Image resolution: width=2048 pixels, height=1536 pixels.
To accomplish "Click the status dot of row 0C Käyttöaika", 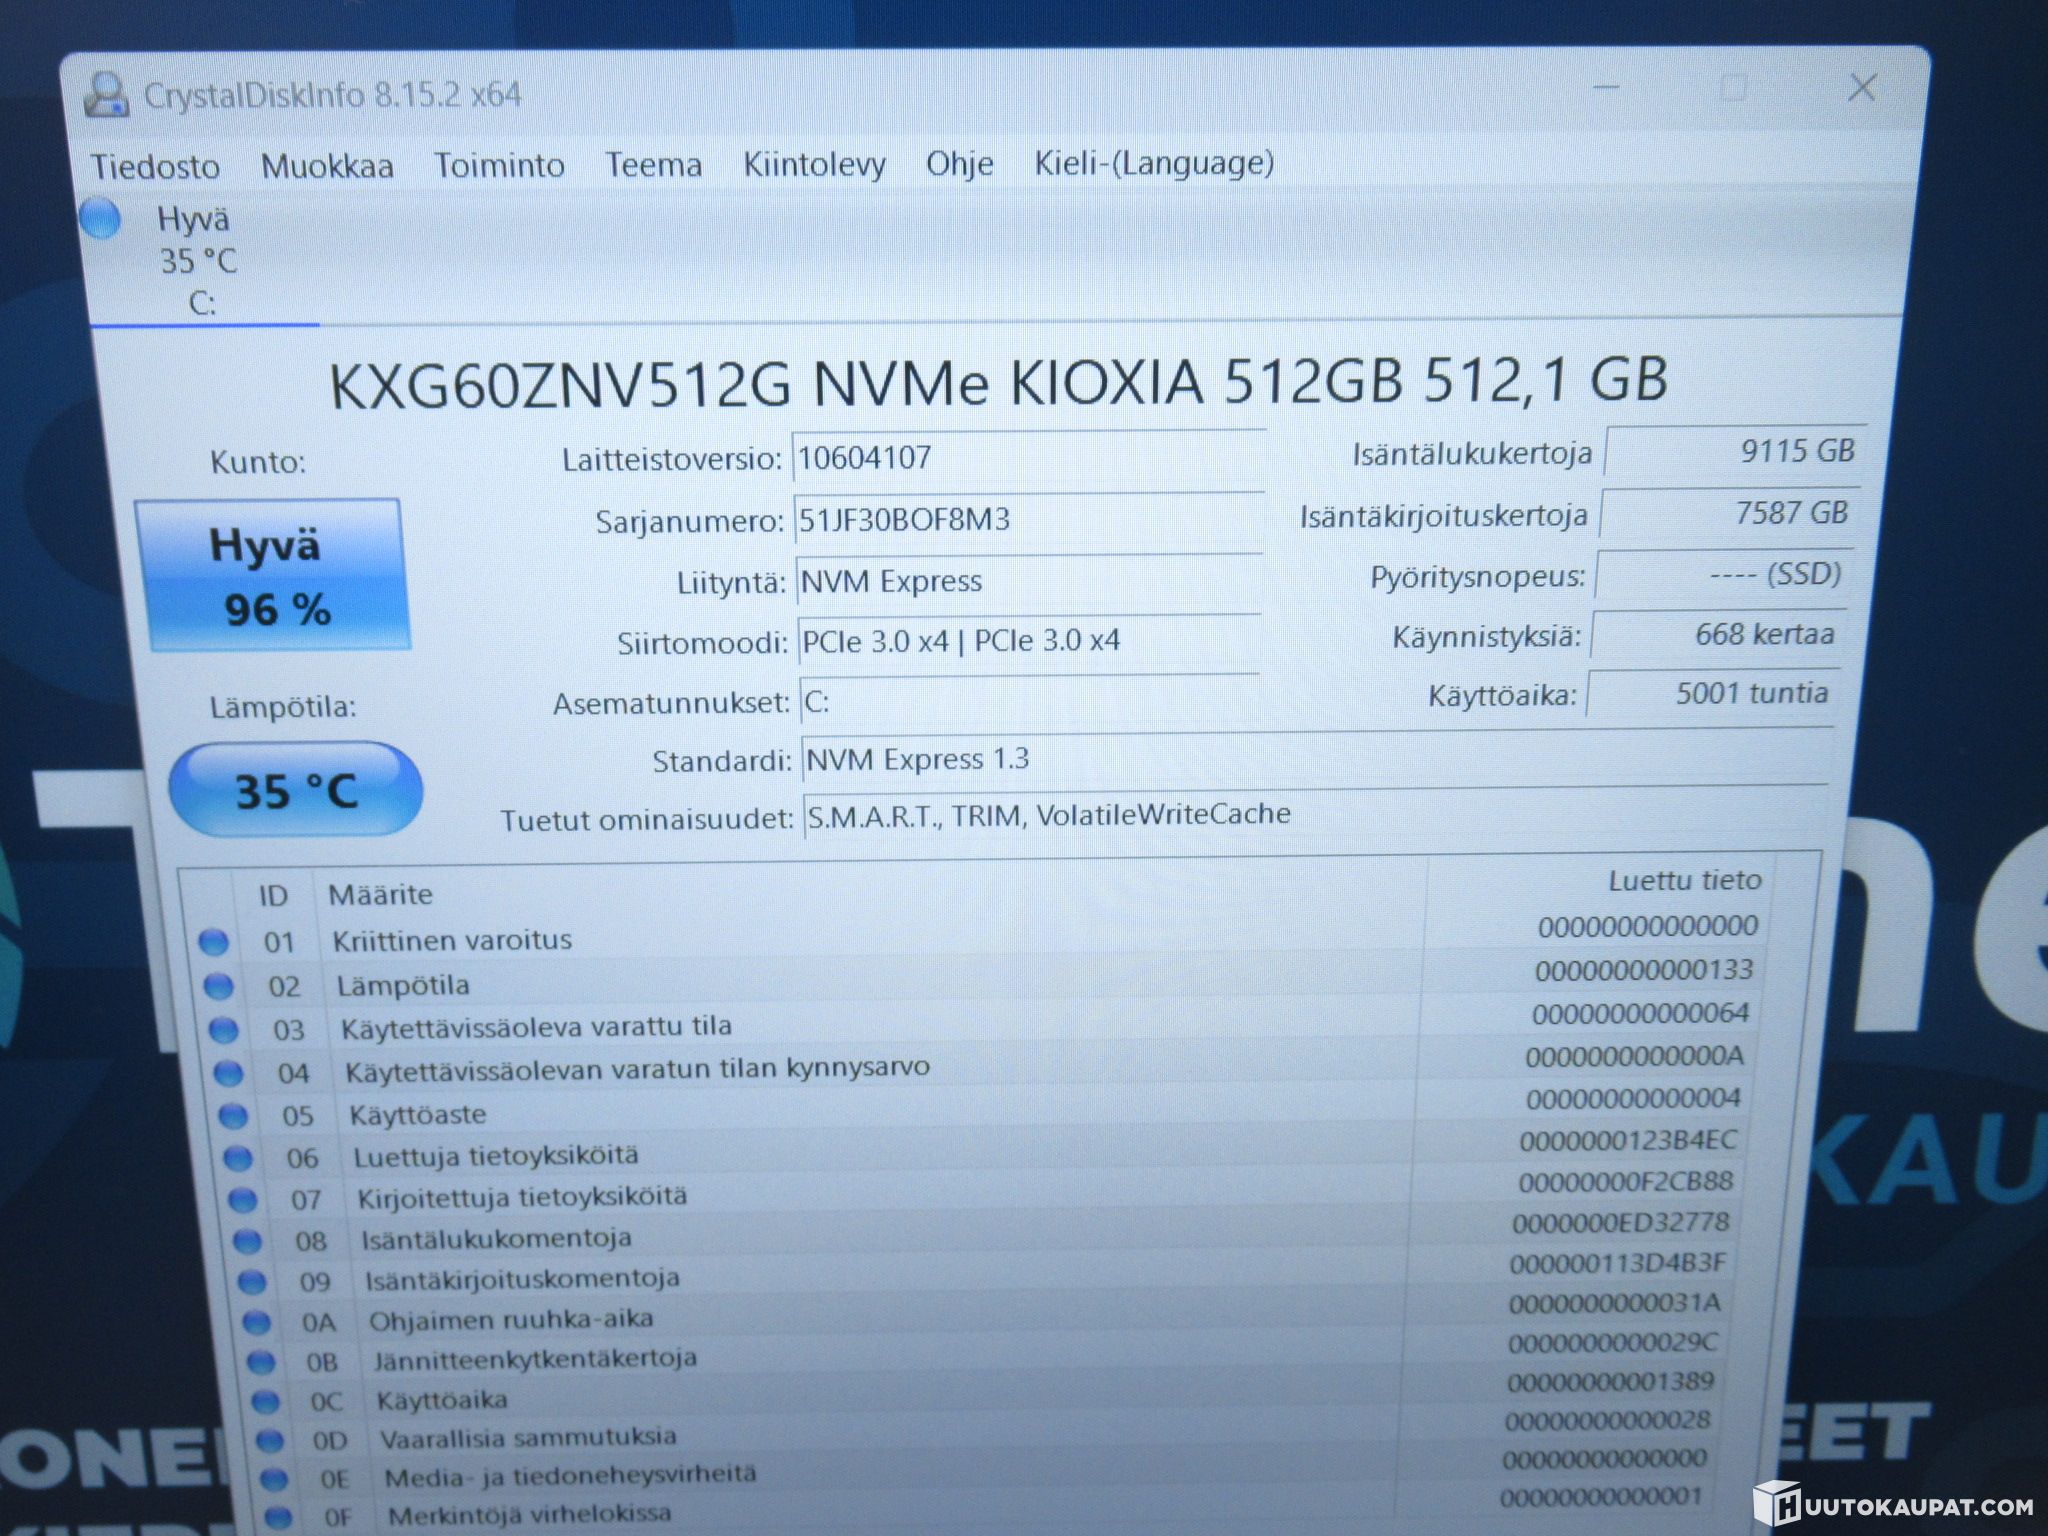I will coord(265,1401).
